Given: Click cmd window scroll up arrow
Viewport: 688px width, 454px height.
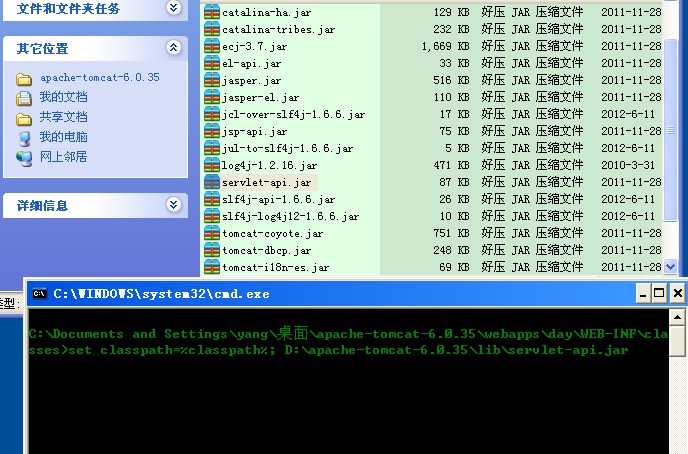Looking at the screenshot, I should point(677,317).
